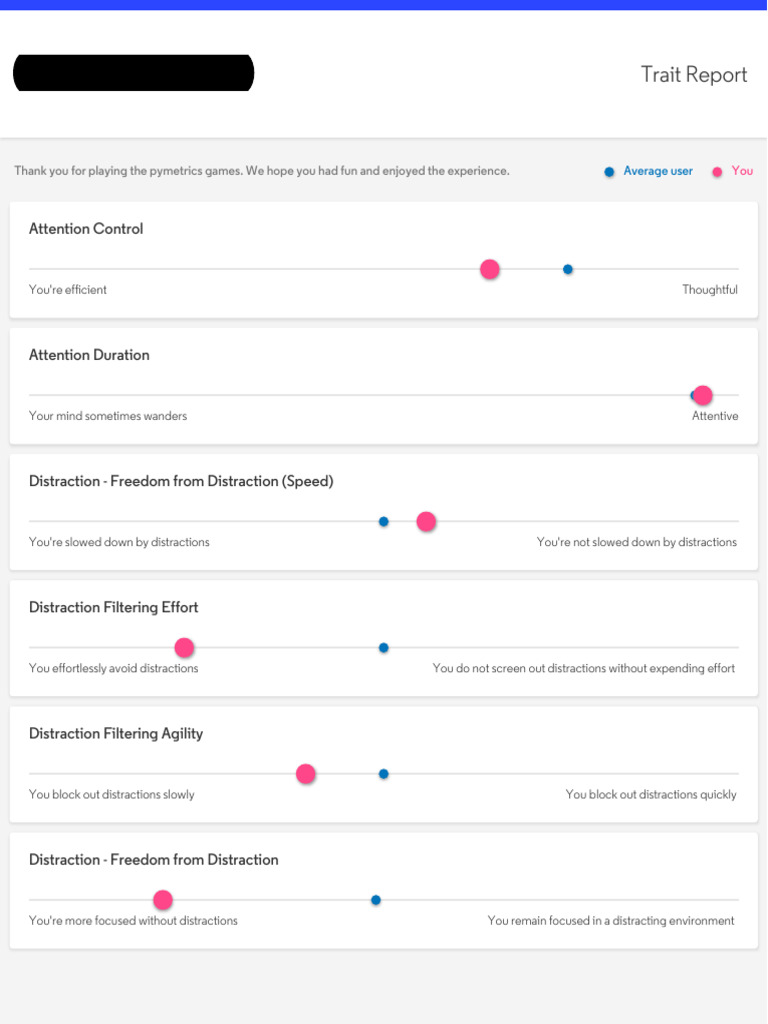The width and height of the screenshot is (768, 1024).
Task: Click the redacted name bar in header
Action: 133,73
